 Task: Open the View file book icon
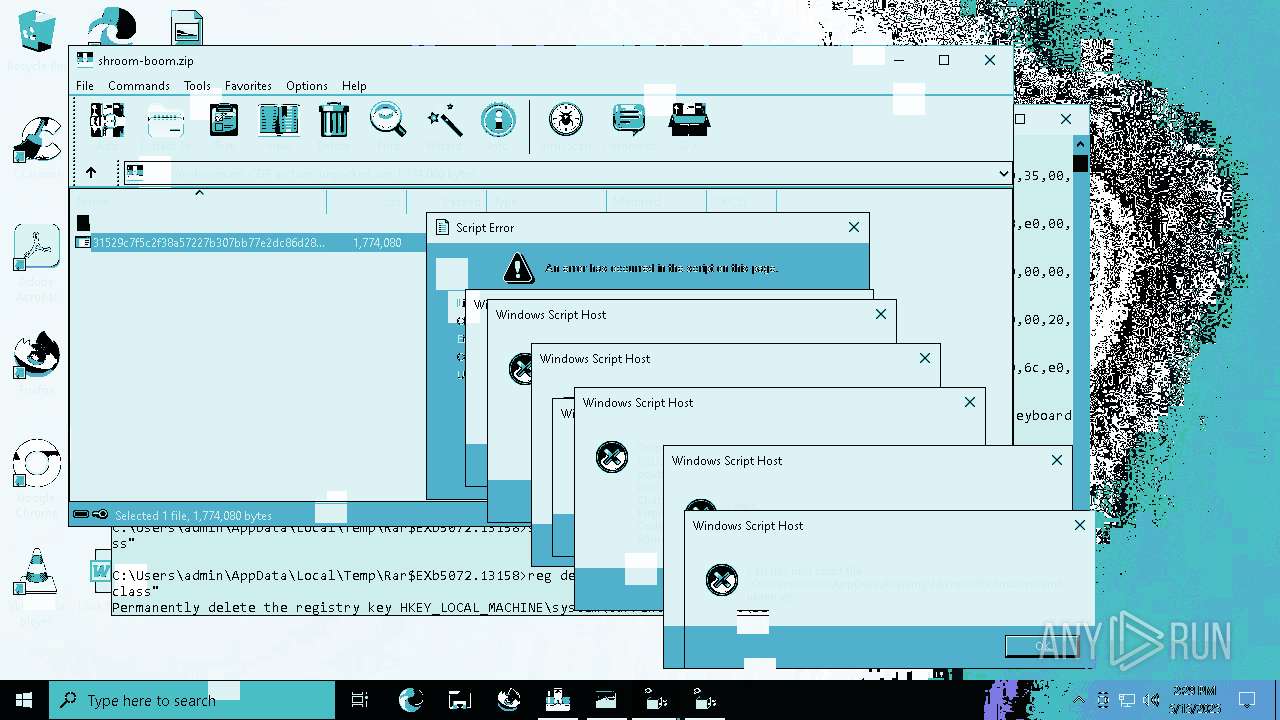279,121
